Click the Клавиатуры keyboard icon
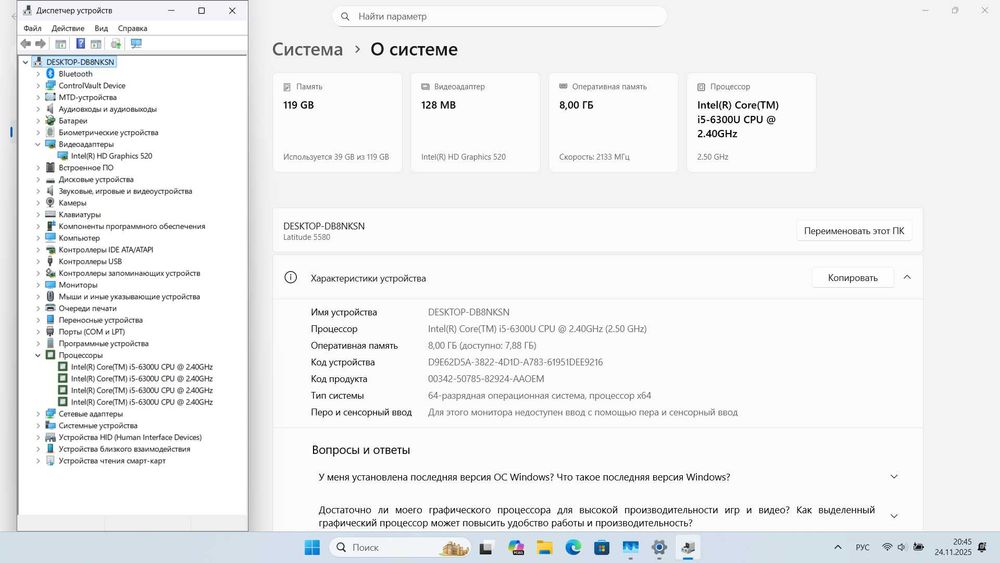Screen dimensions: 1000x563 (x=50, y=214)
